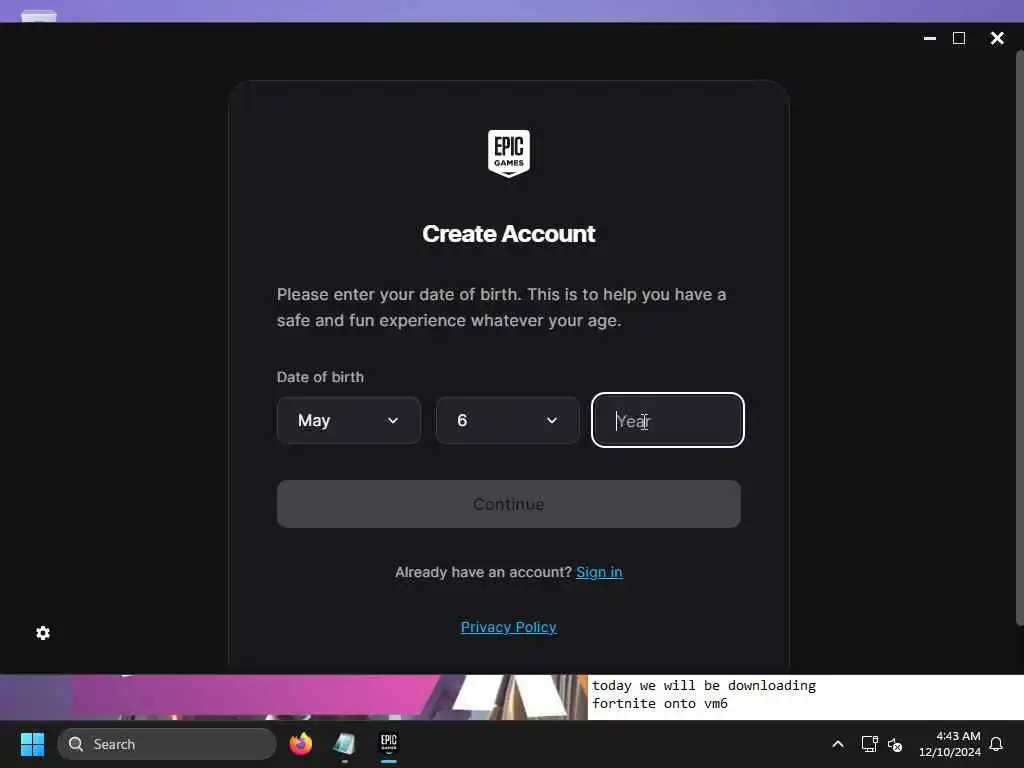The height and width of the screenshot is (768, 1024).
Task: Open the notepad app in the taskbar
Action: pyautogui.click(x=345, y=744)
